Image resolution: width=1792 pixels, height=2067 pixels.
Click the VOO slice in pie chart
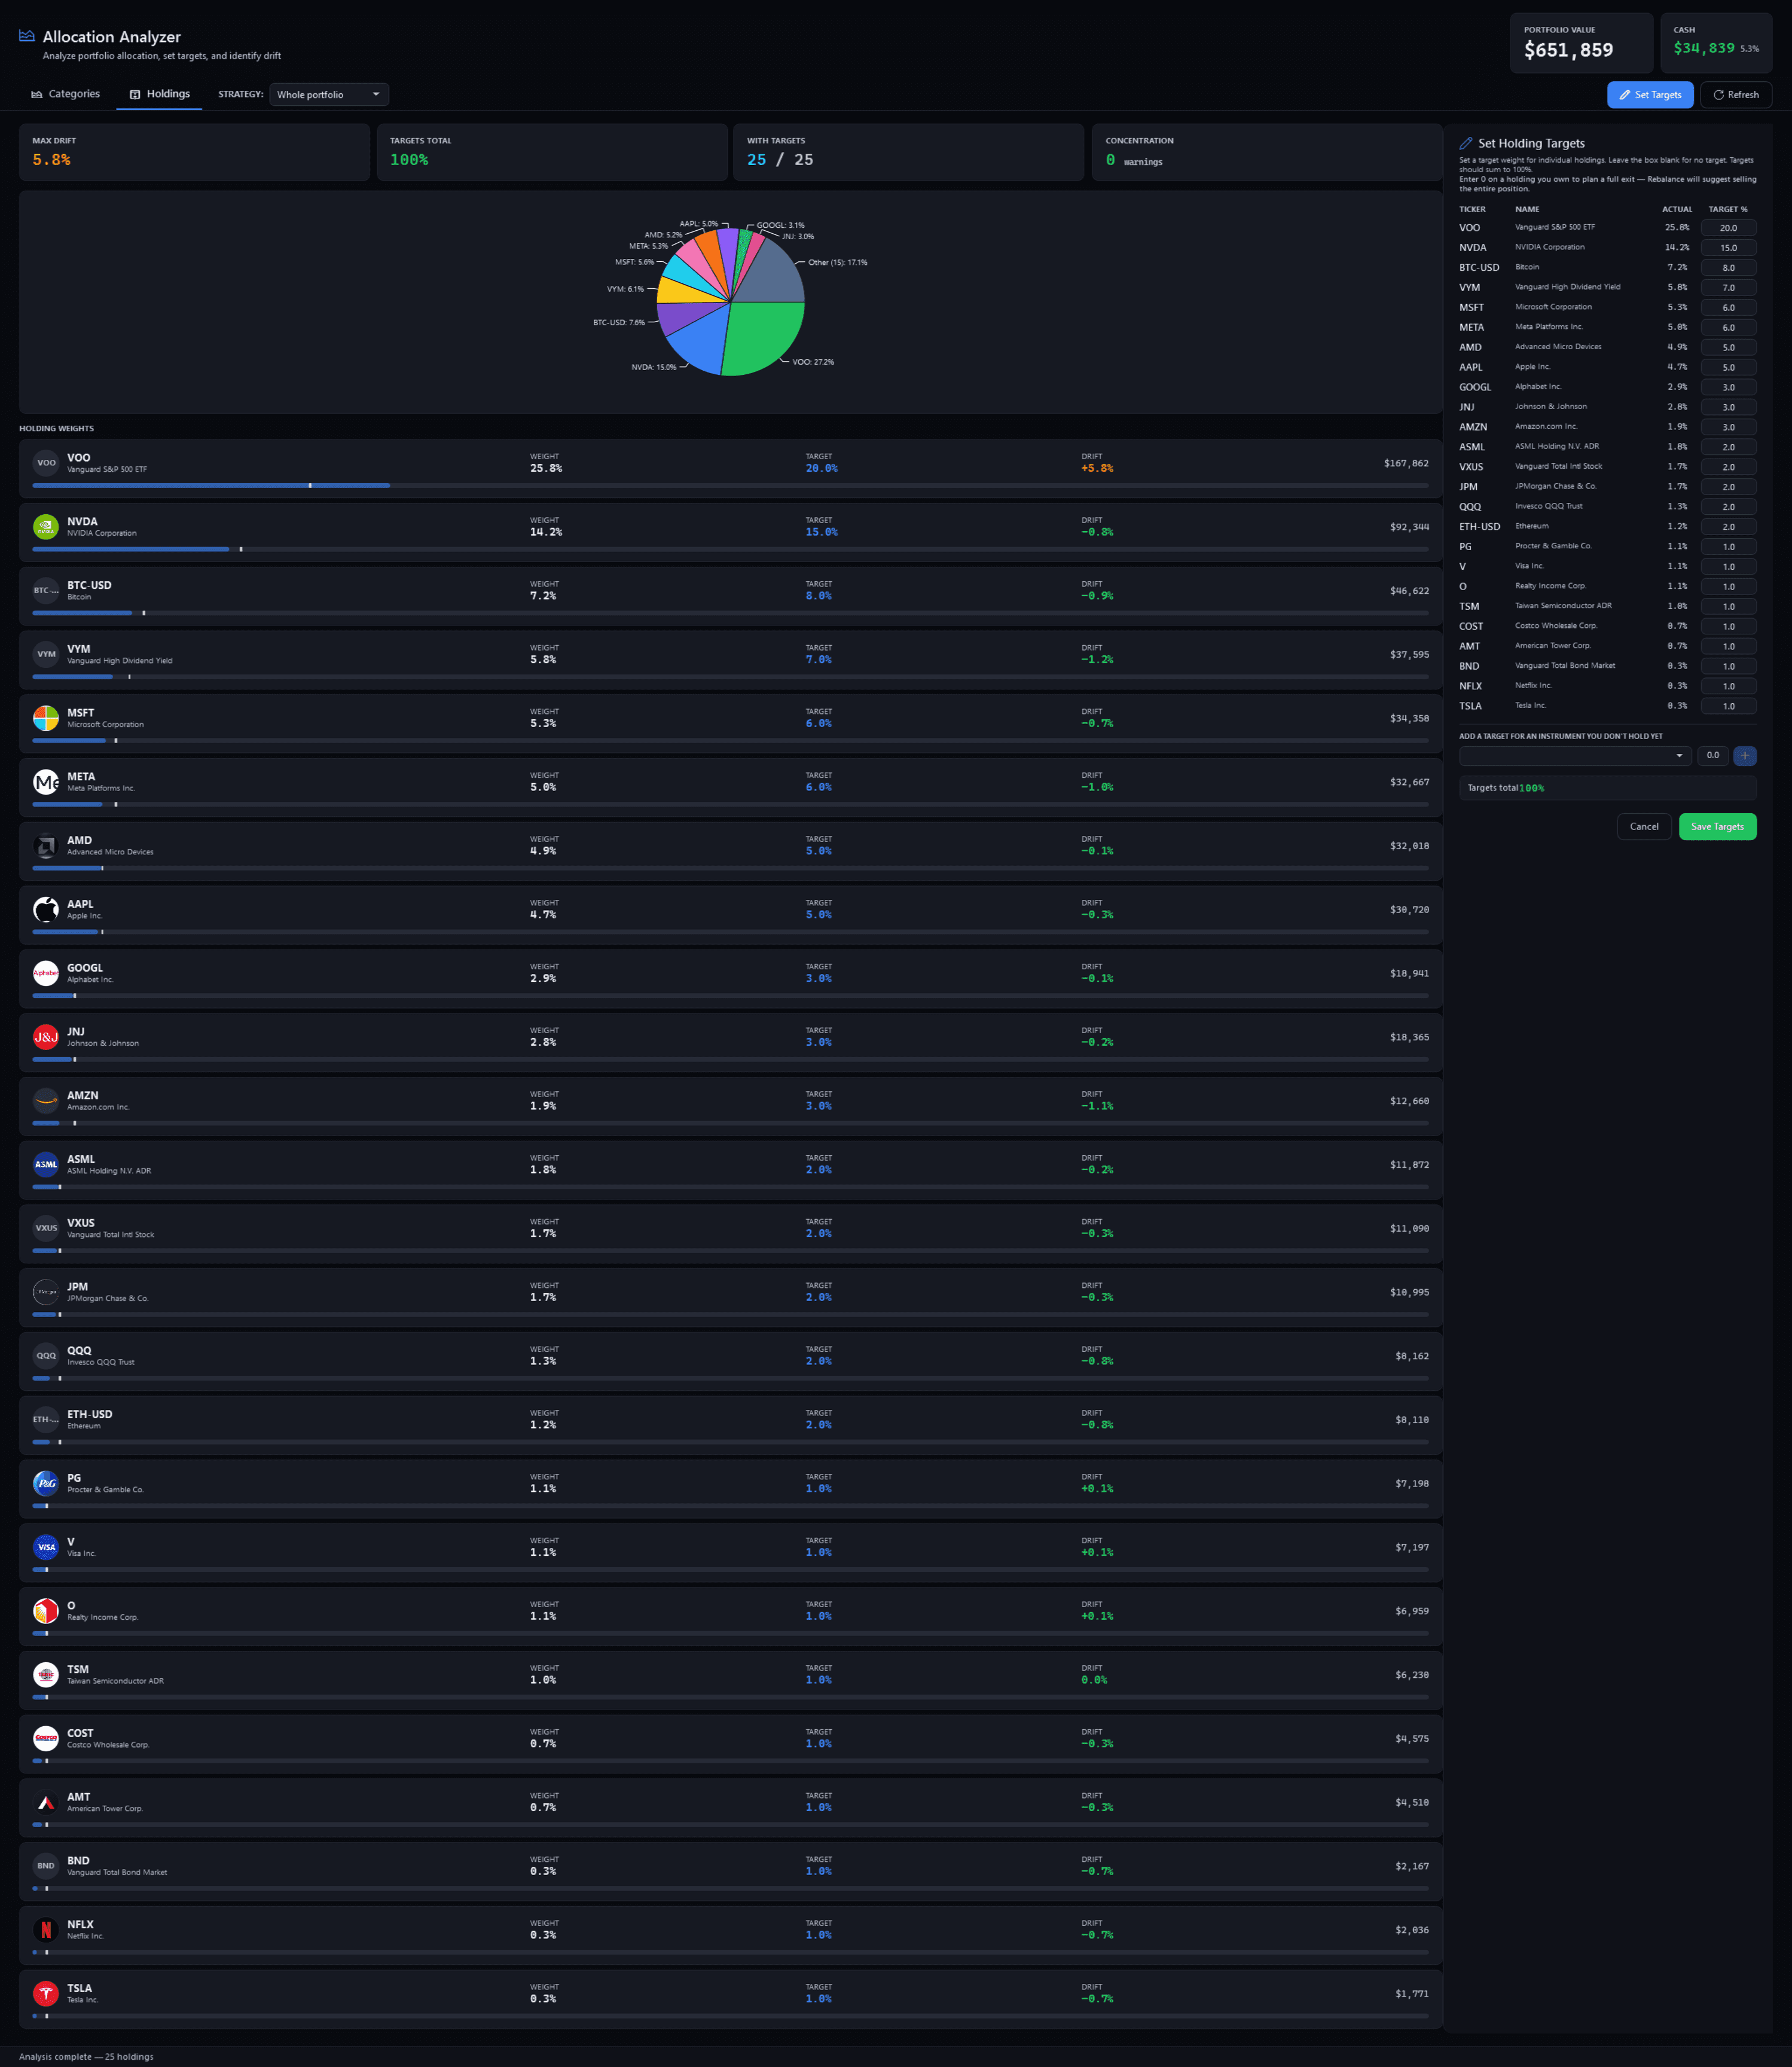765,337
